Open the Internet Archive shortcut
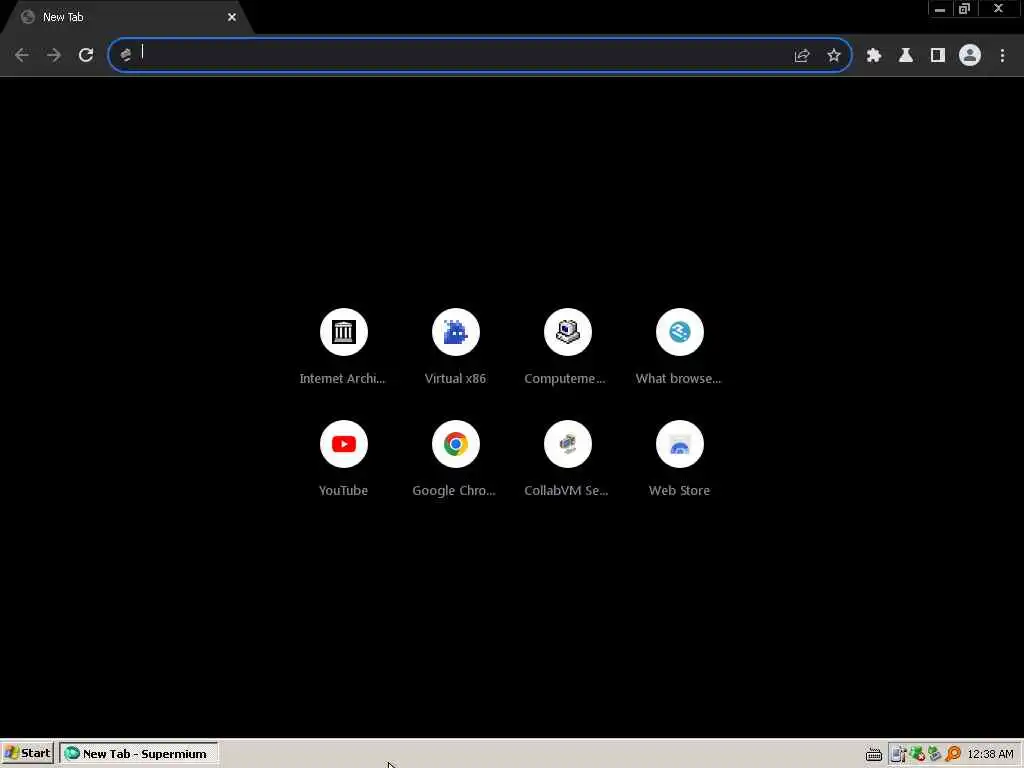Screen dimensions: 1024x768 [344, 347]
